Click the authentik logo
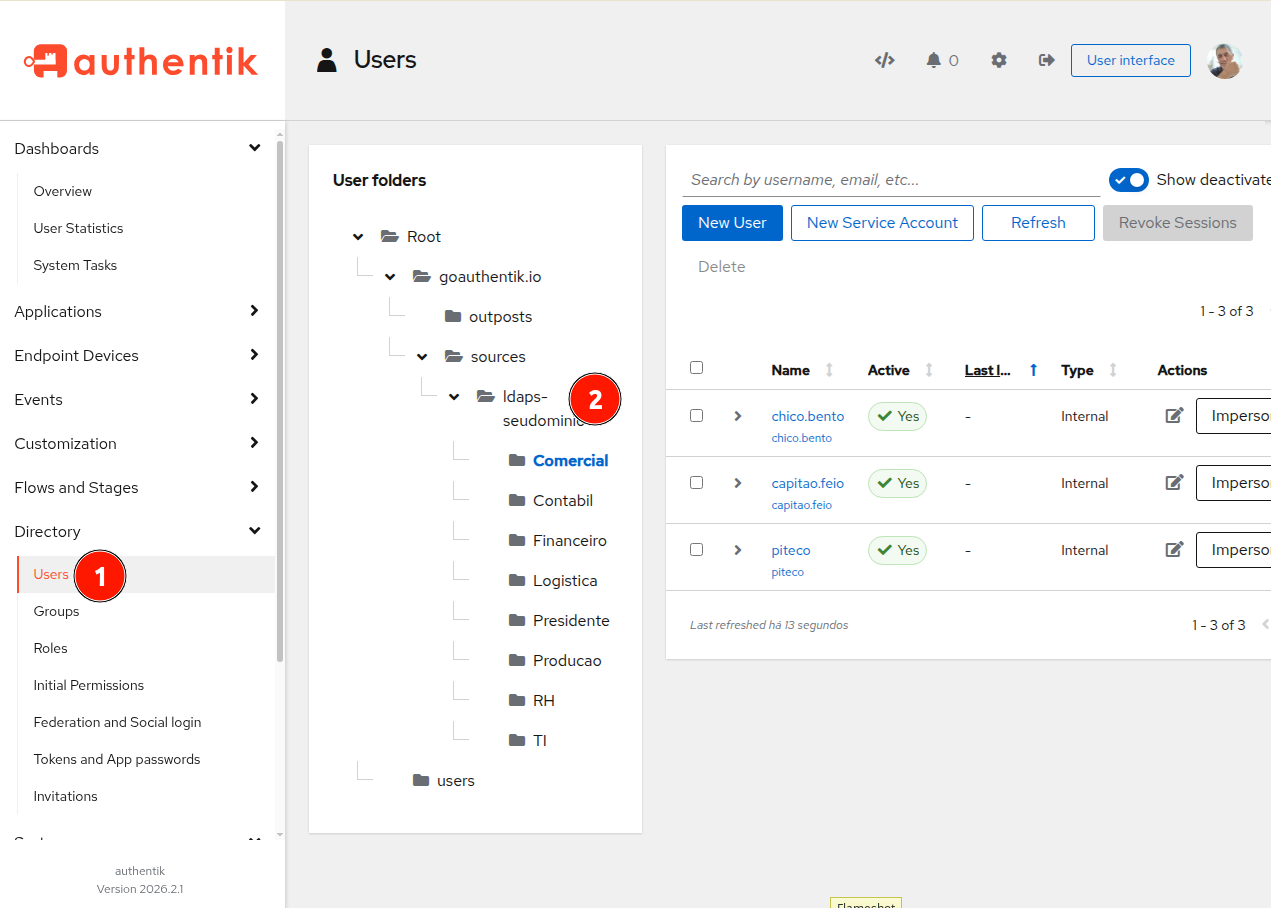Viewport: 1271px width, 908px height. pos(141,61)
